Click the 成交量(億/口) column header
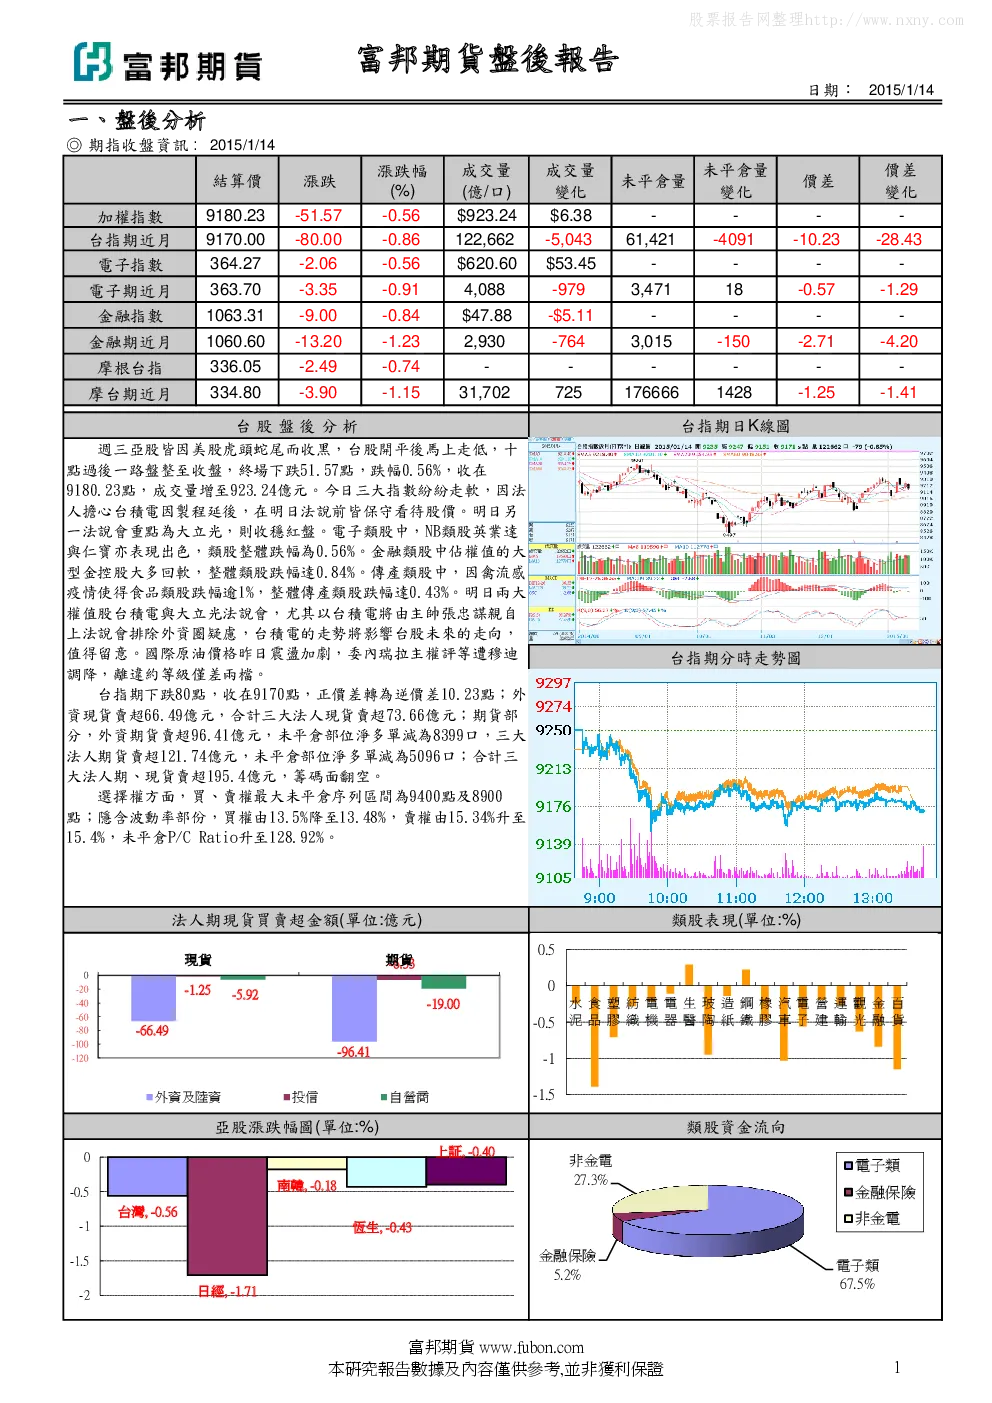This screenshot has height=1403, width=992. pos(486,181)
